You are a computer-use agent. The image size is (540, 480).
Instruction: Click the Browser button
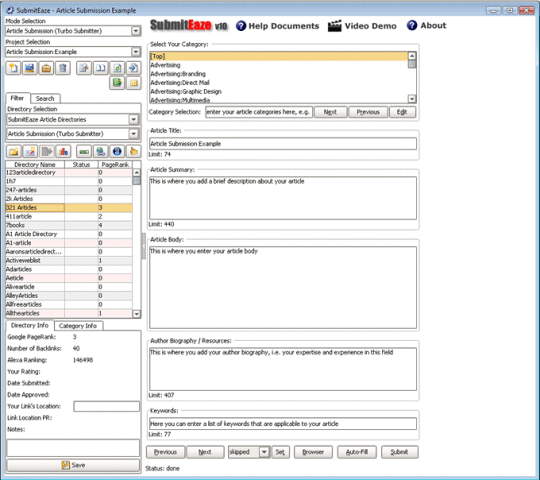click(x=313, y=452)
